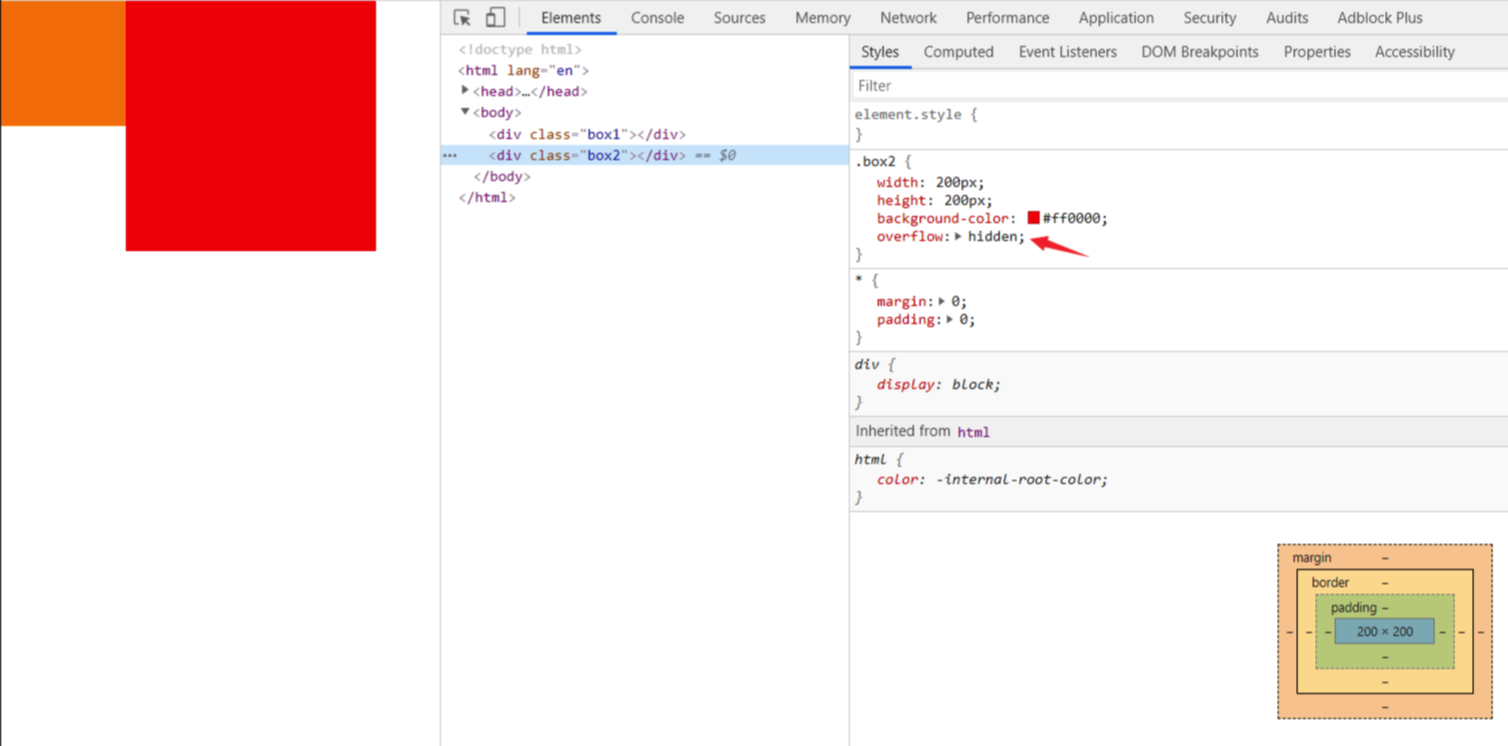Switch to the Console tab
This screenshot has height=746, width=1508.
657,18
